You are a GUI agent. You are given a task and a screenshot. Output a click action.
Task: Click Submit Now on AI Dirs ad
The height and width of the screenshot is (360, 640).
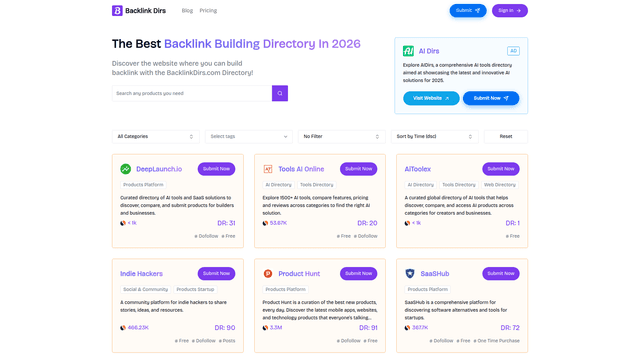491,98
